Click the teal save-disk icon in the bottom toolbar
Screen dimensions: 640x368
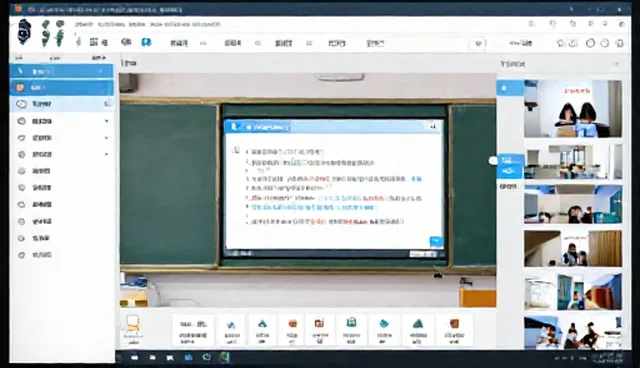[x=351, y=322]
